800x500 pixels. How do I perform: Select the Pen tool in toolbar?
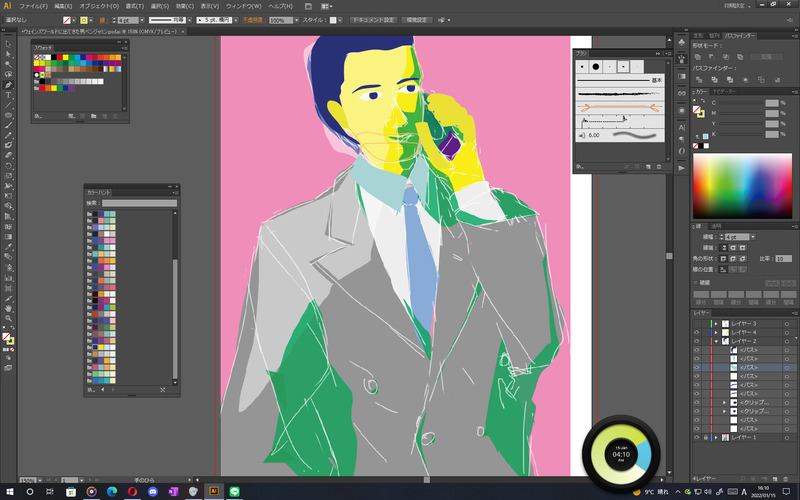coord(8,84)
